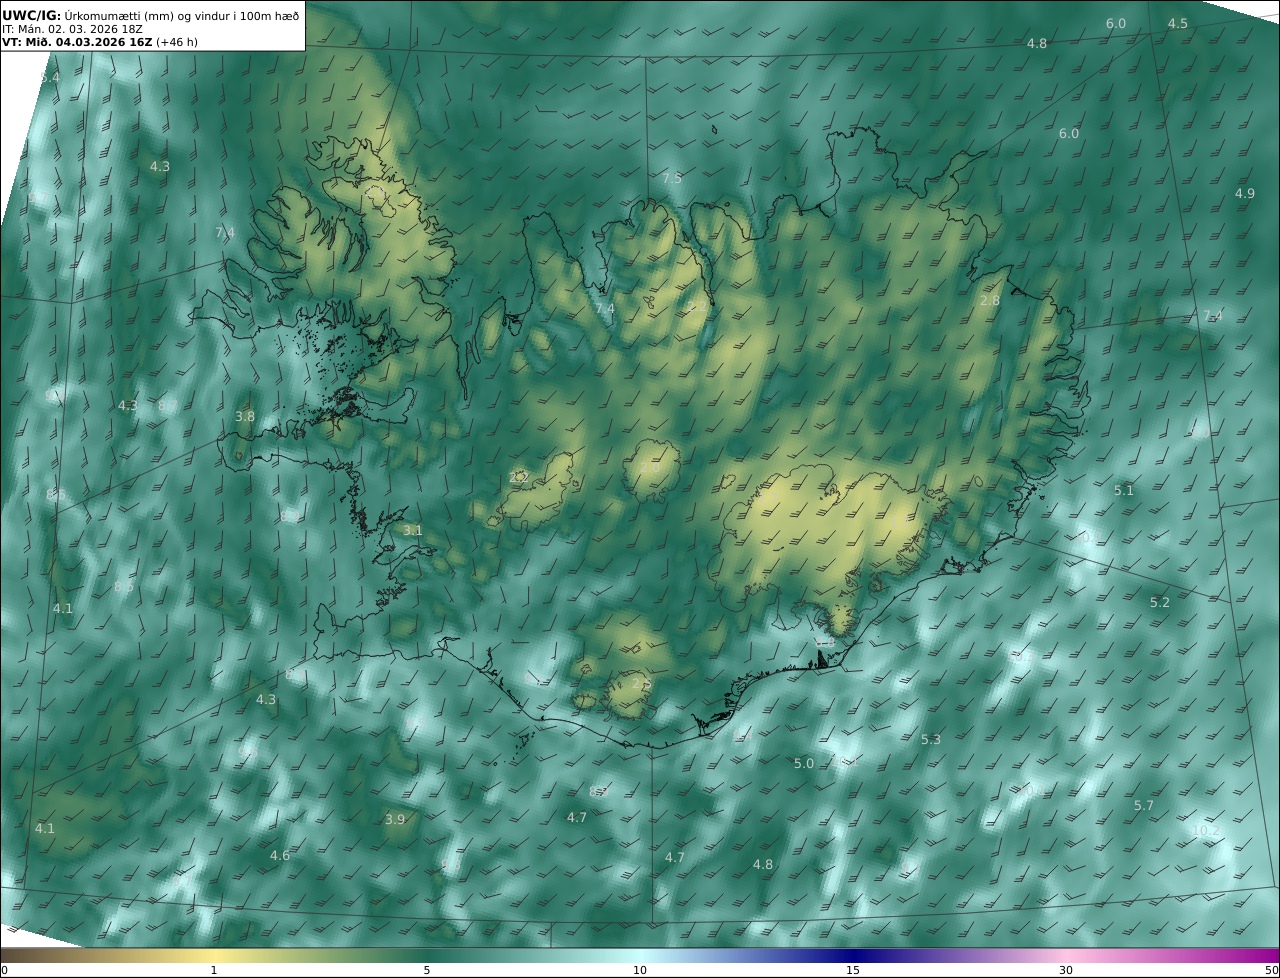The image size is (1280, 978).
Task: Click colorbar tick label 0
Action: [4, 970]
